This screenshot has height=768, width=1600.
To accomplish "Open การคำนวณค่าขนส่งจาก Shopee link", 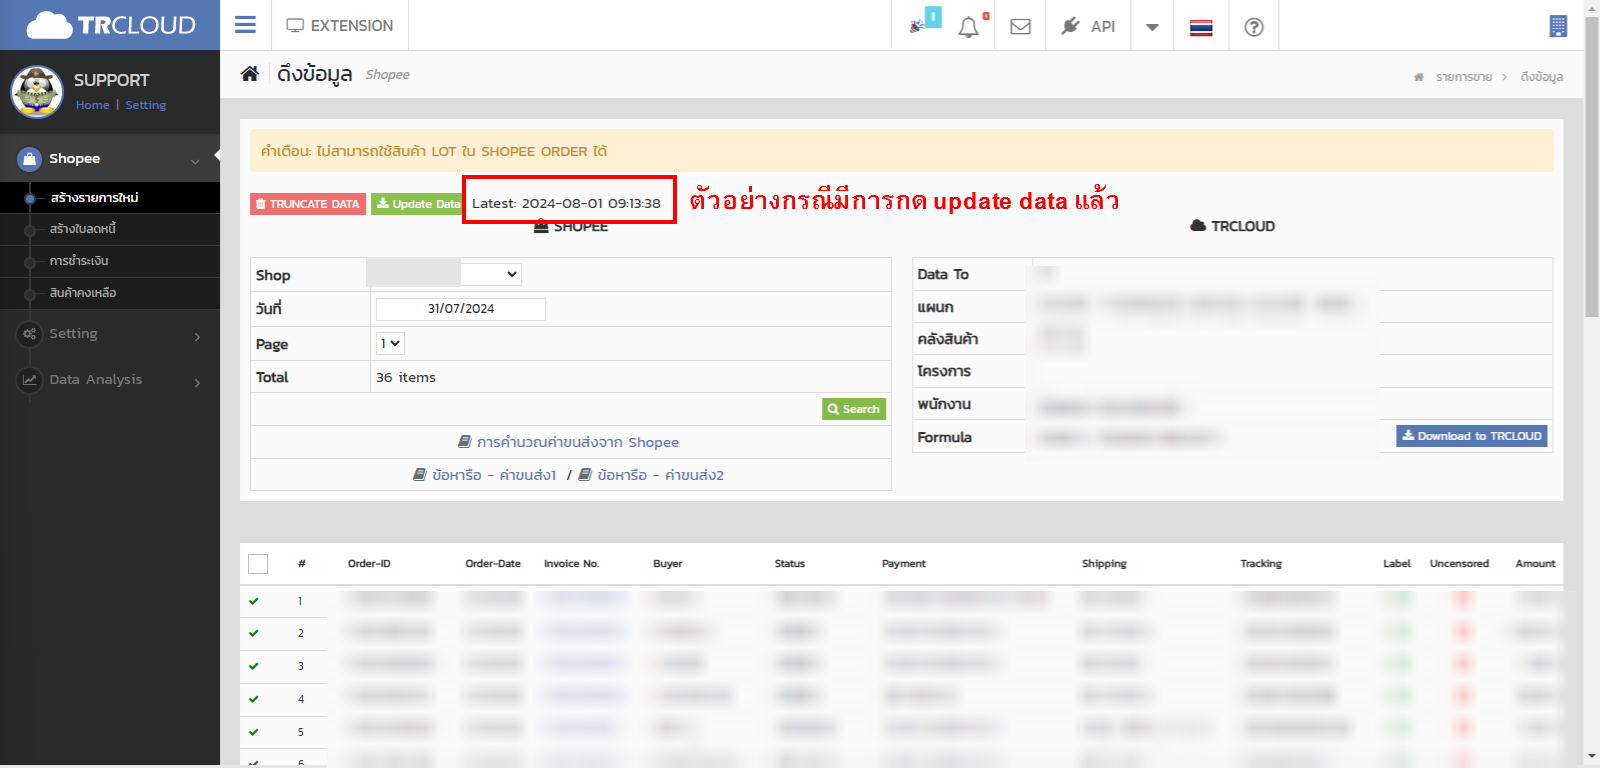I will [568, 442].
